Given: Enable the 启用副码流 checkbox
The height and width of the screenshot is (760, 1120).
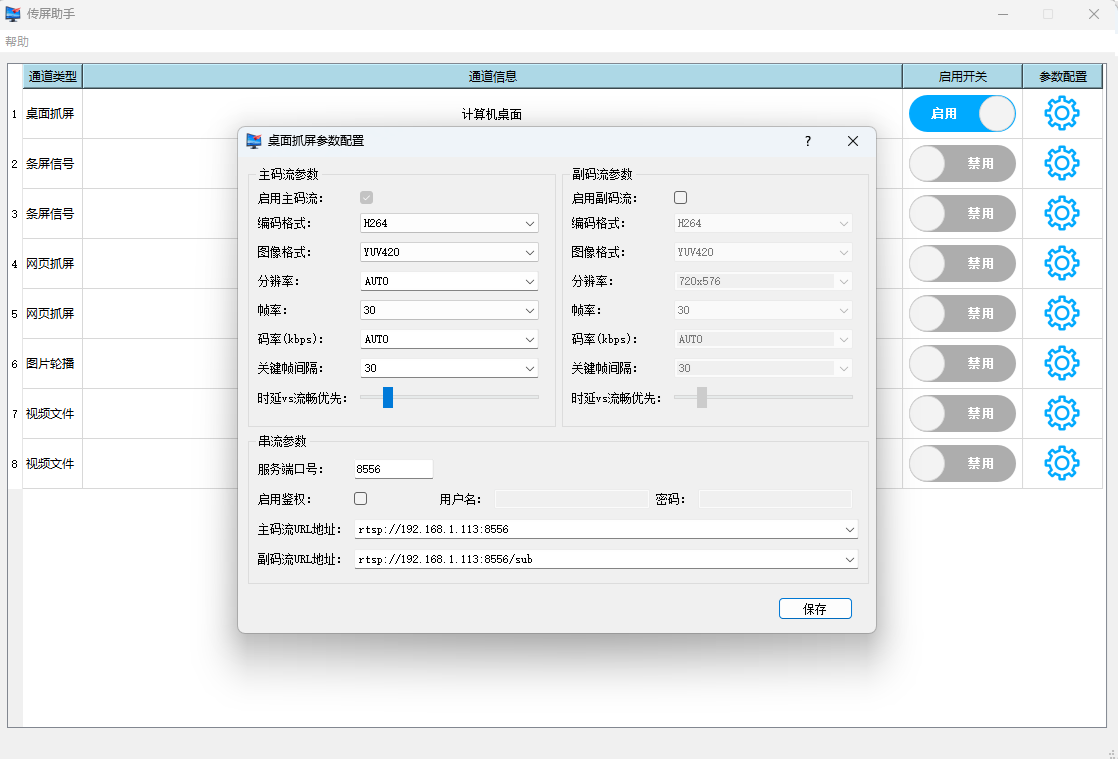Looking at the screenshot, I should coord(681,198).
